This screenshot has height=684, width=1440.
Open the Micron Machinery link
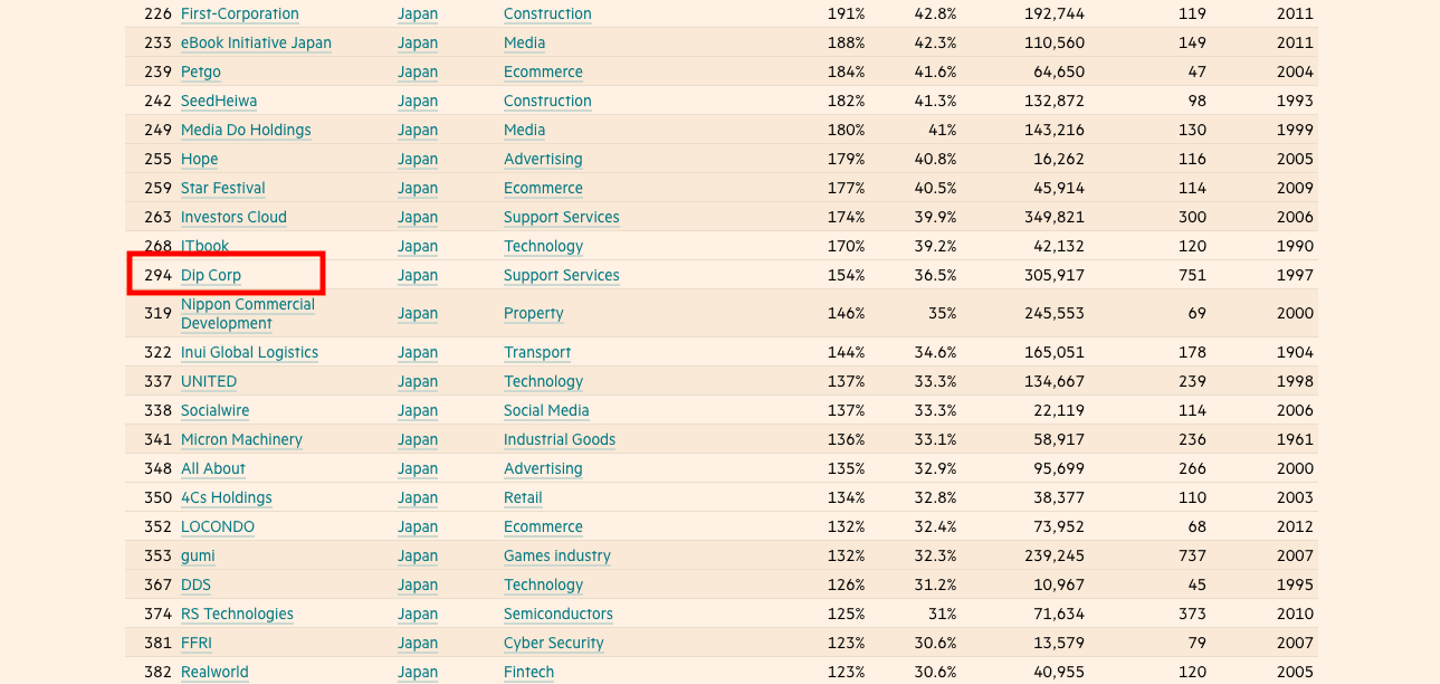[x=242, y=439]
